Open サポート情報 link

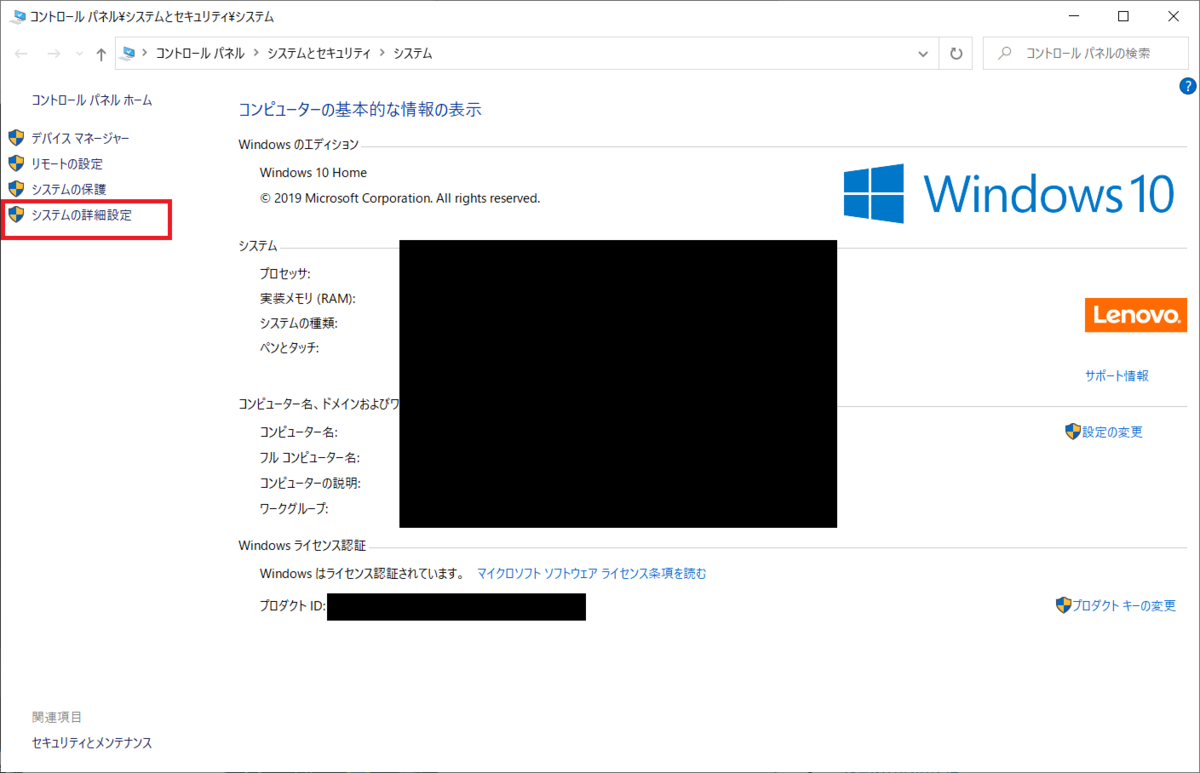[1117, 376]
